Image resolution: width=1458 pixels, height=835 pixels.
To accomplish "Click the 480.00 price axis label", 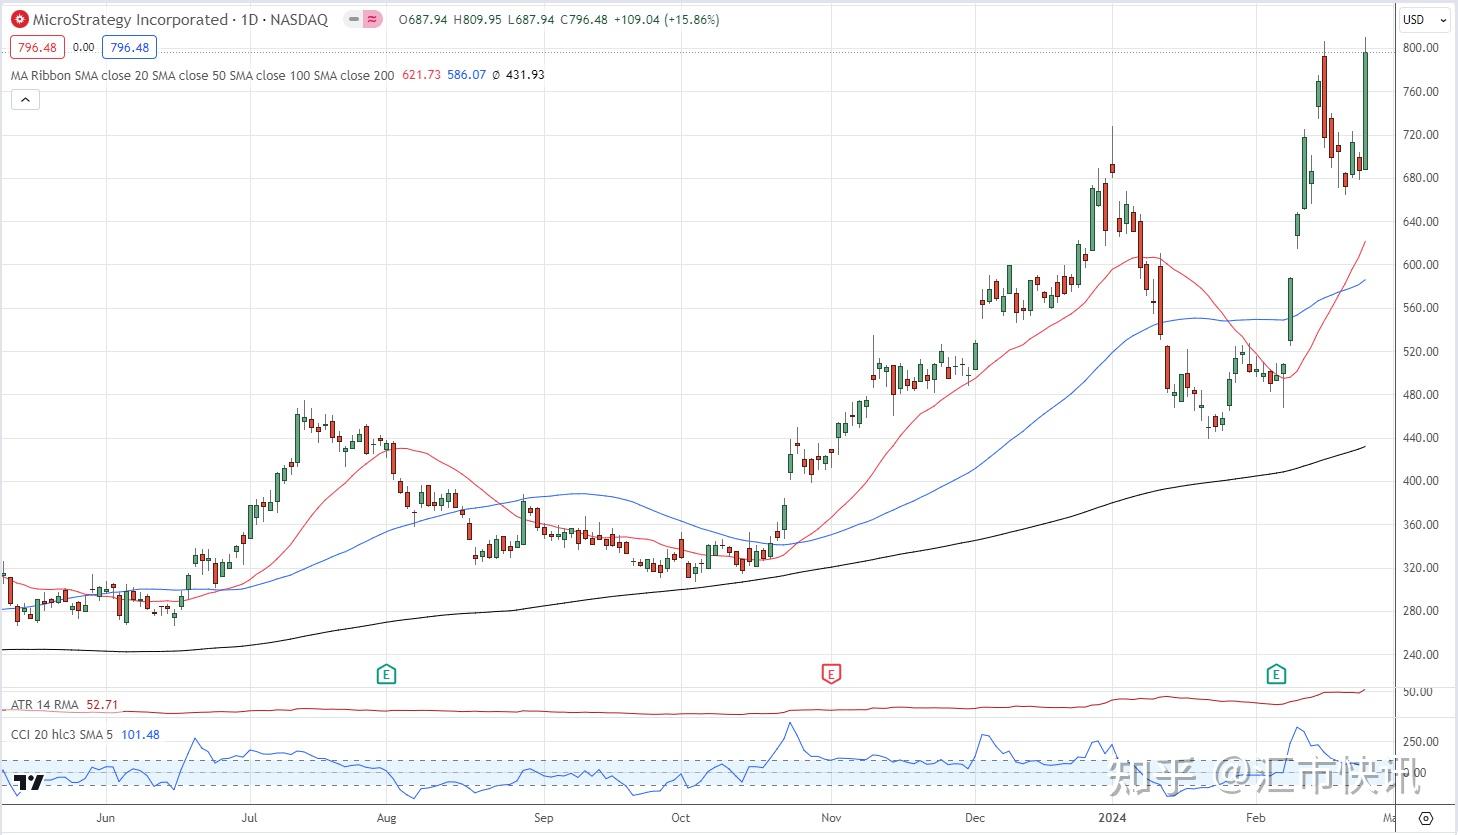I will pyautogui.click(x=1420, y=394).
